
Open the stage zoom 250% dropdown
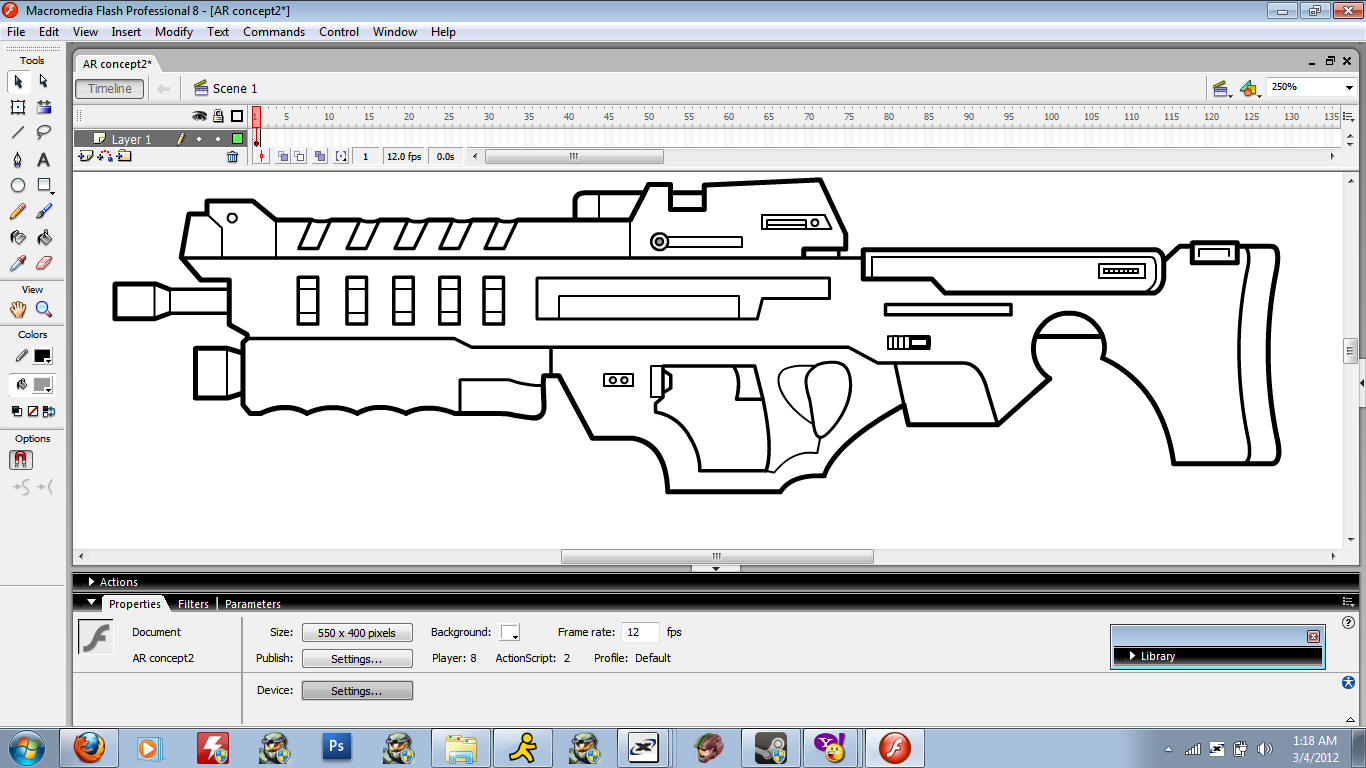pyautogui.click(x=1347, y=88)
